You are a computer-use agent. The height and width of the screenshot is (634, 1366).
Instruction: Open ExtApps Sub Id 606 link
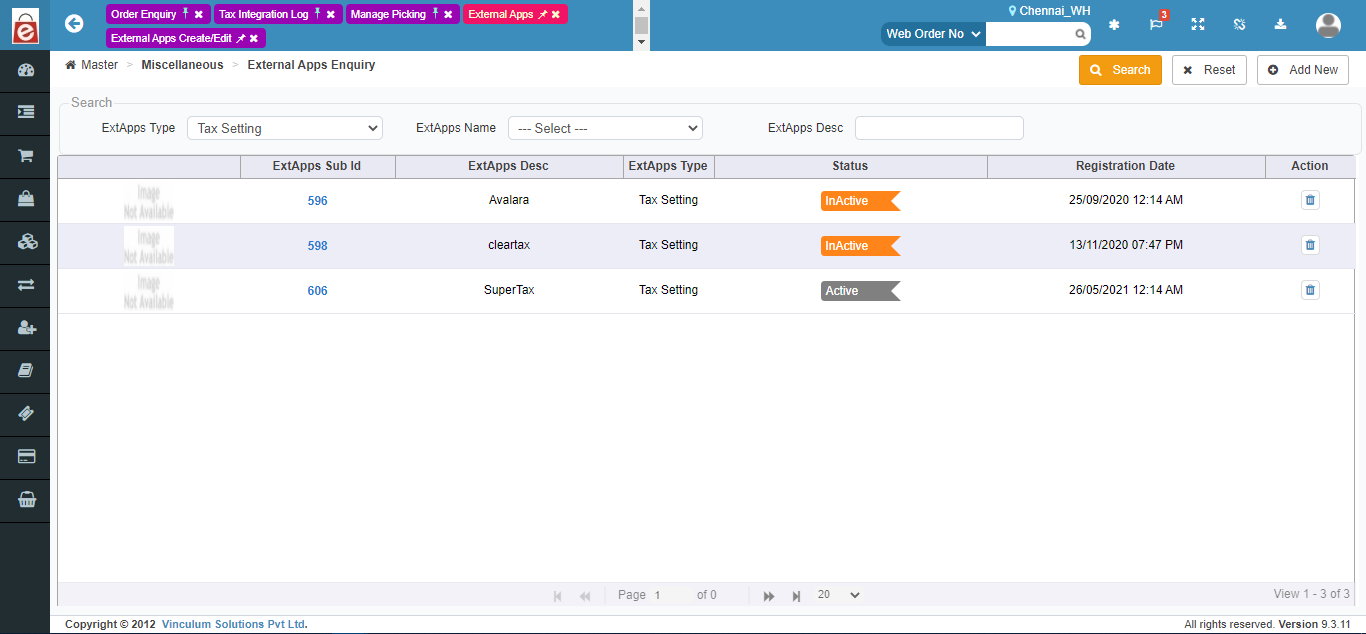[x=317, y=291]
